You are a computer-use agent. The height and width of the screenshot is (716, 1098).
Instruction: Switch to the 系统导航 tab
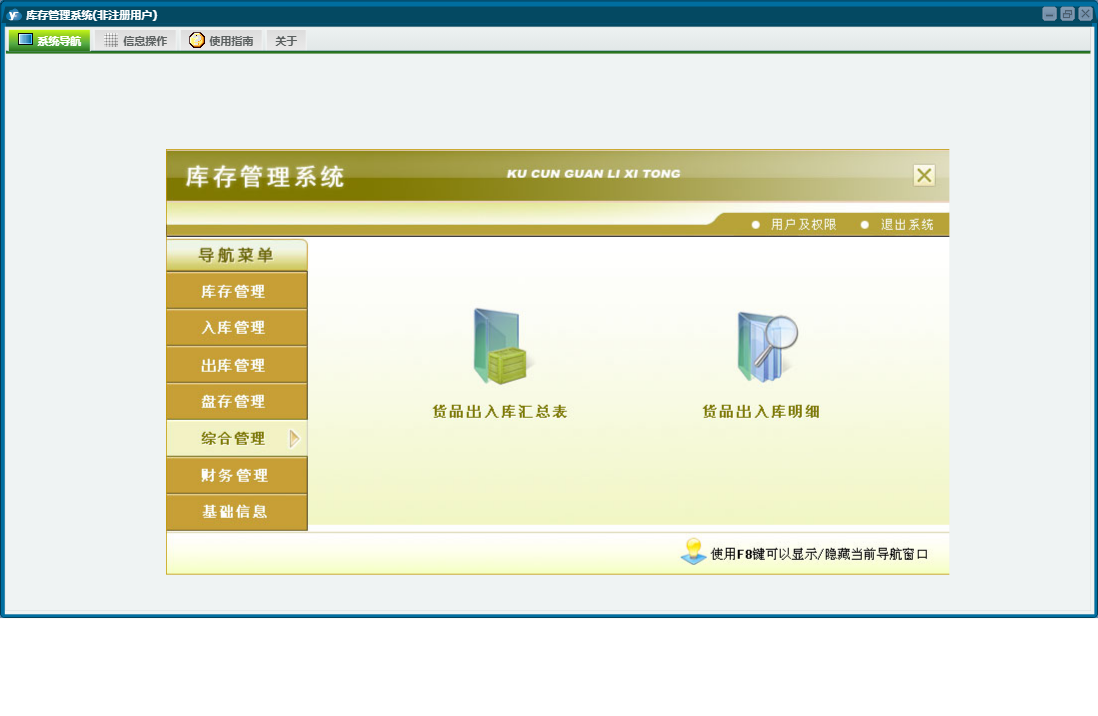click(x=49, y=40)
